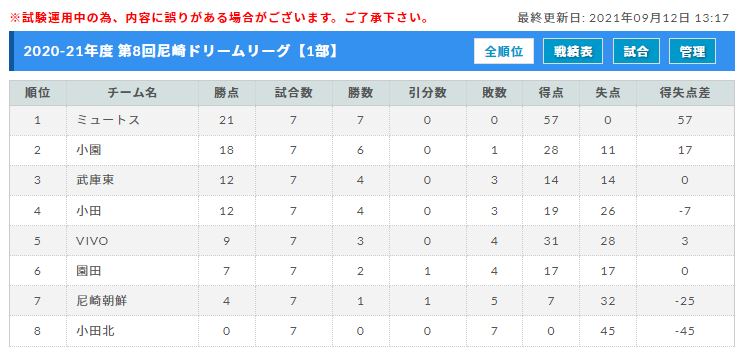Click the 順位 column header

click(x=38, y=93)
